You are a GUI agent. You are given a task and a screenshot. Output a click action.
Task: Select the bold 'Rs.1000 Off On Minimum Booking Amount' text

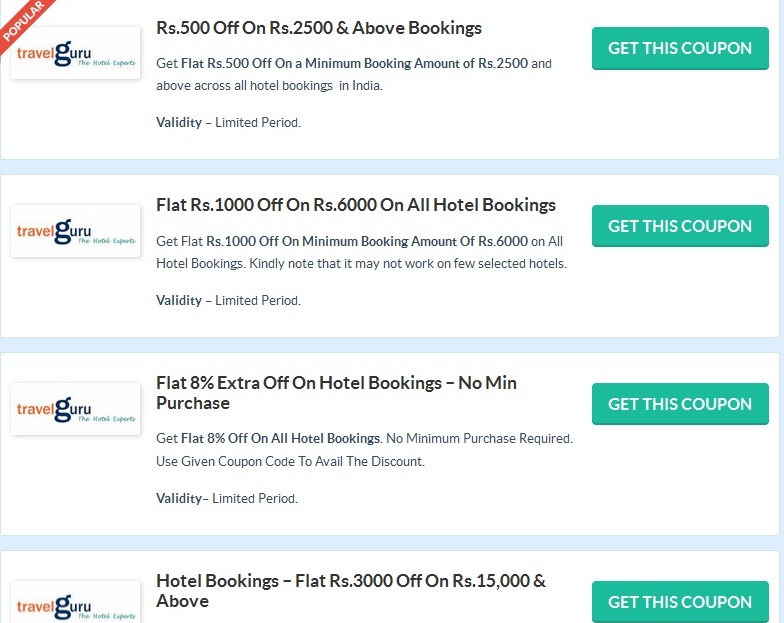pyautogui.click(x=367, y=242)
